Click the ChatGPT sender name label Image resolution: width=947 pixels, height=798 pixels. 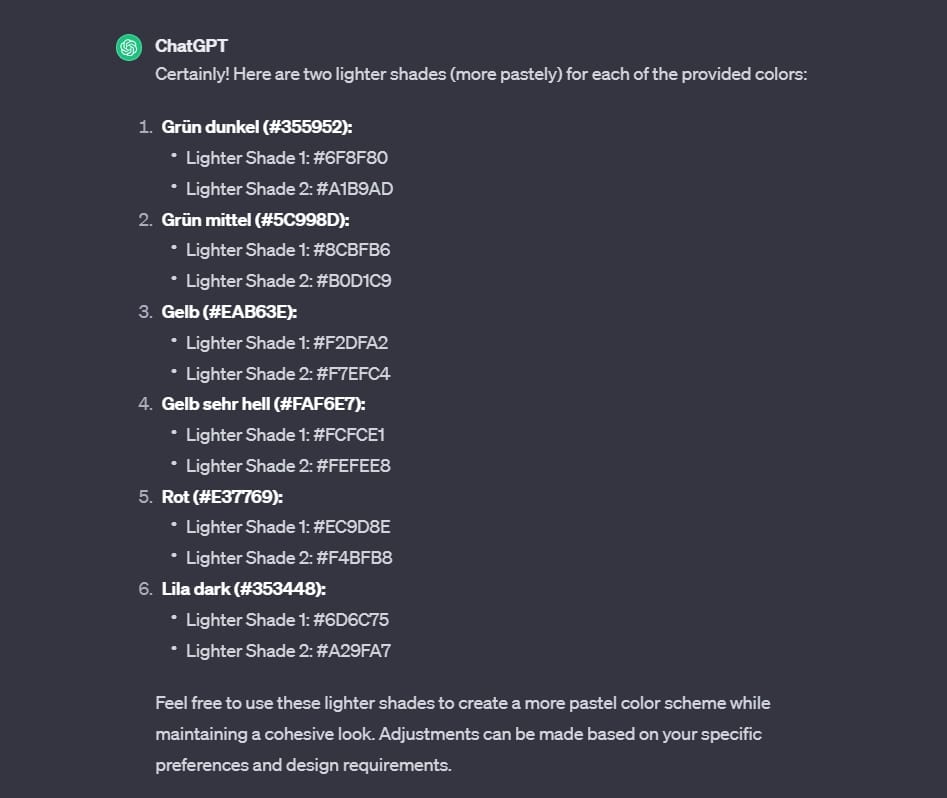tap(191, 46)
